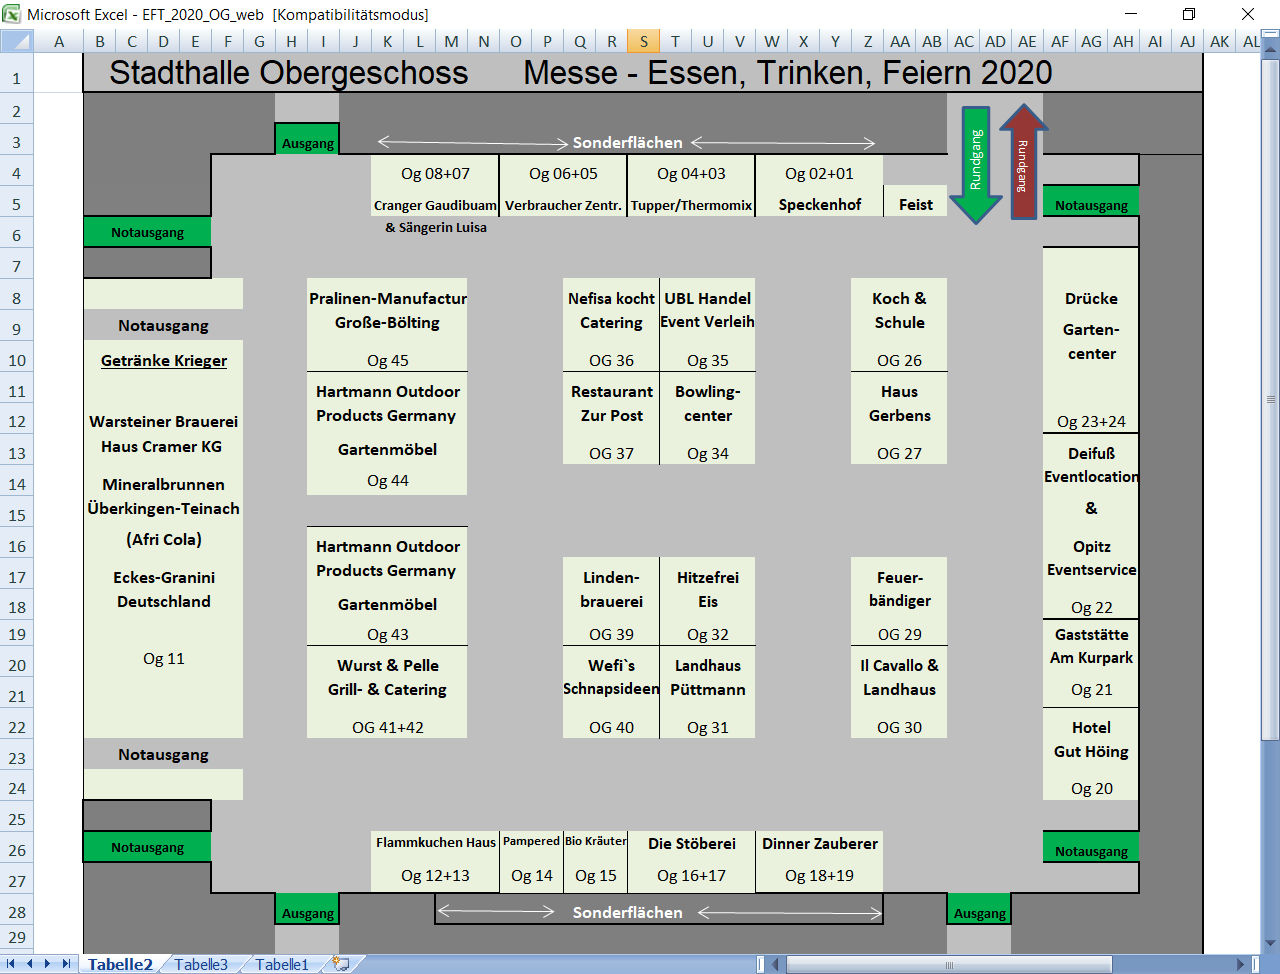1280x974 pixels.
Task: Select column A header
Action: point(59,41)
